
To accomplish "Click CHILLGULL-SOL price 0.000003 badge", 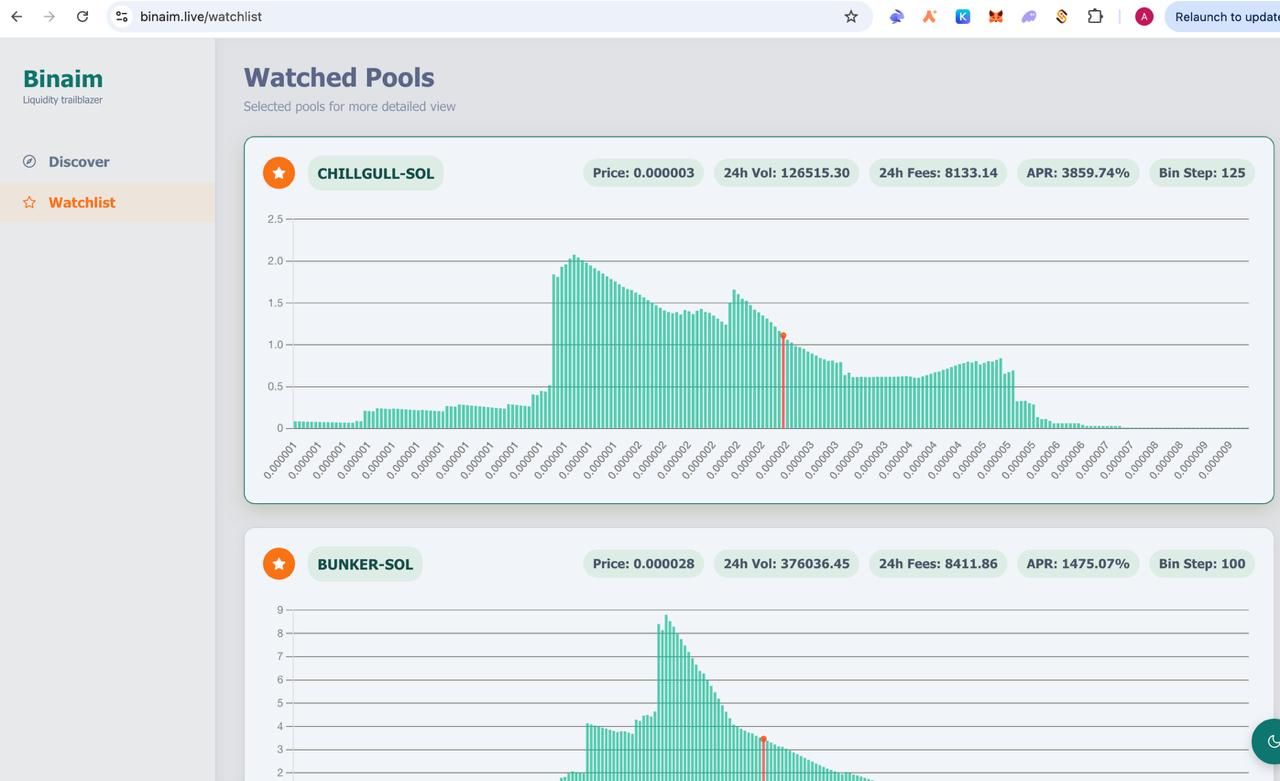I will (643, 173).
